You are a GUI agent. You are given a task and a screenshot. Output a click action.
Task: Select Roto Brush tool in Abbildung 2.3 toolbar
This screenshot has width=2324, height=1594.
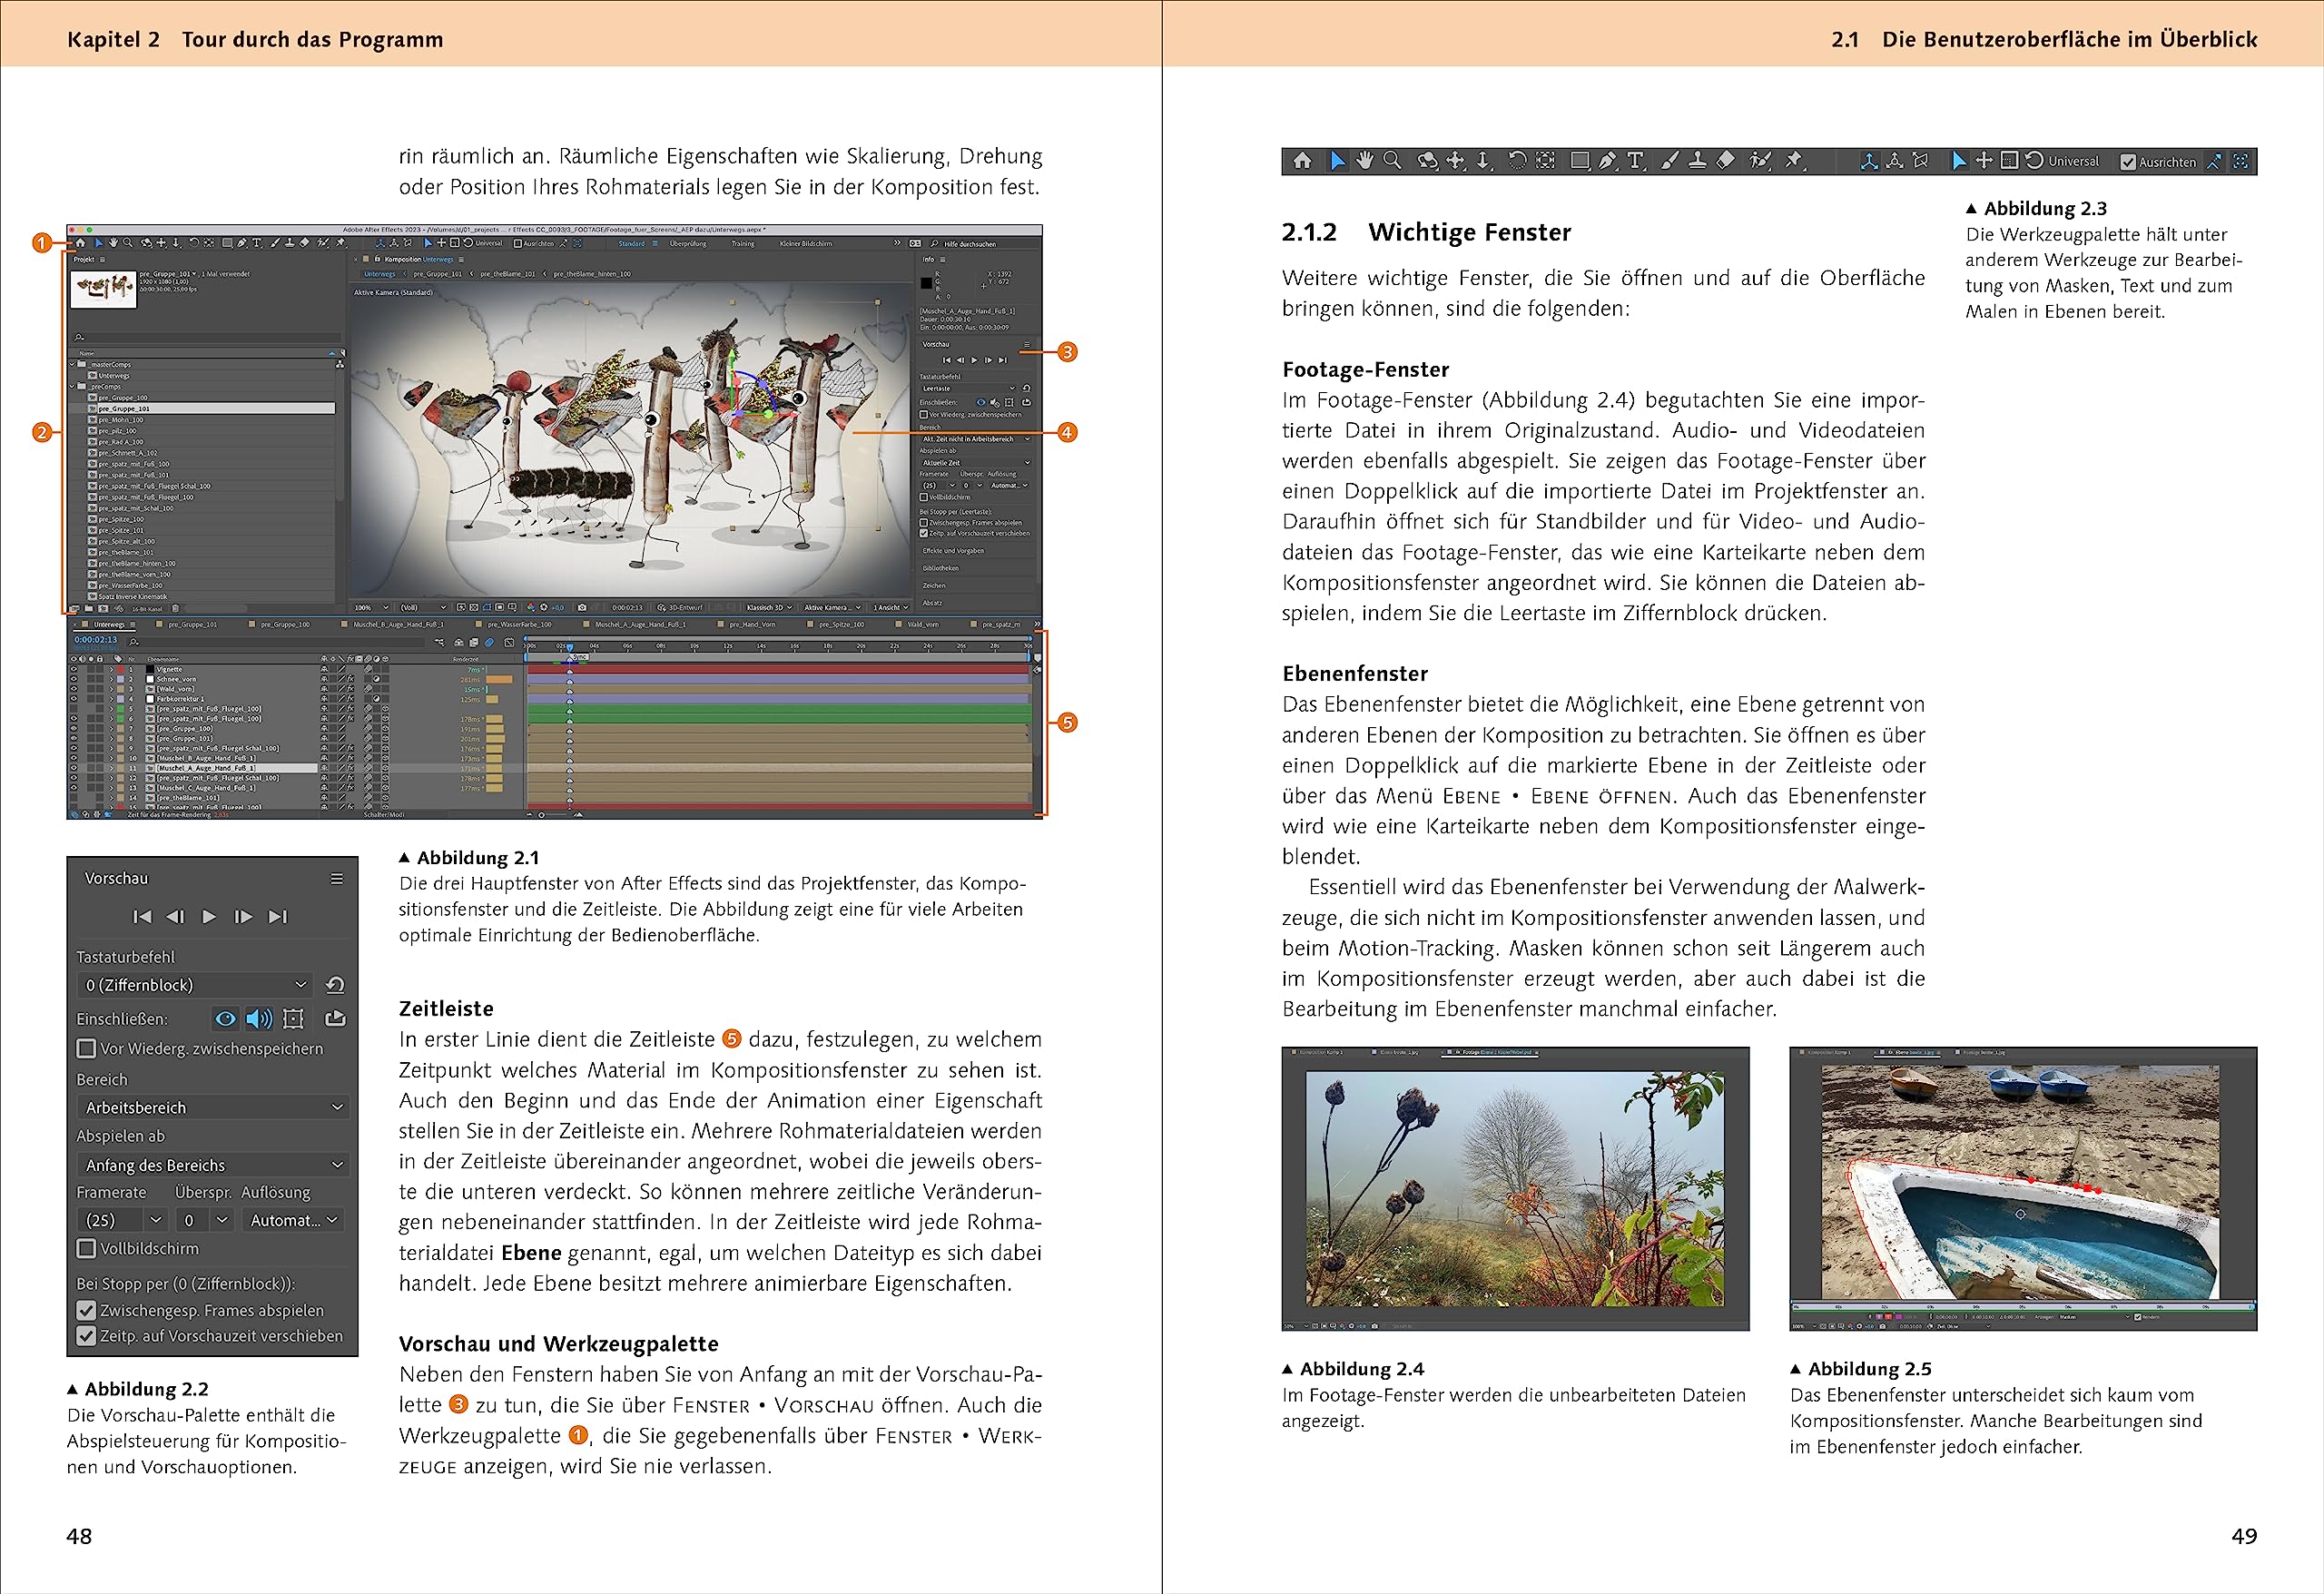pyautogui.click(x=1761, y=161)
